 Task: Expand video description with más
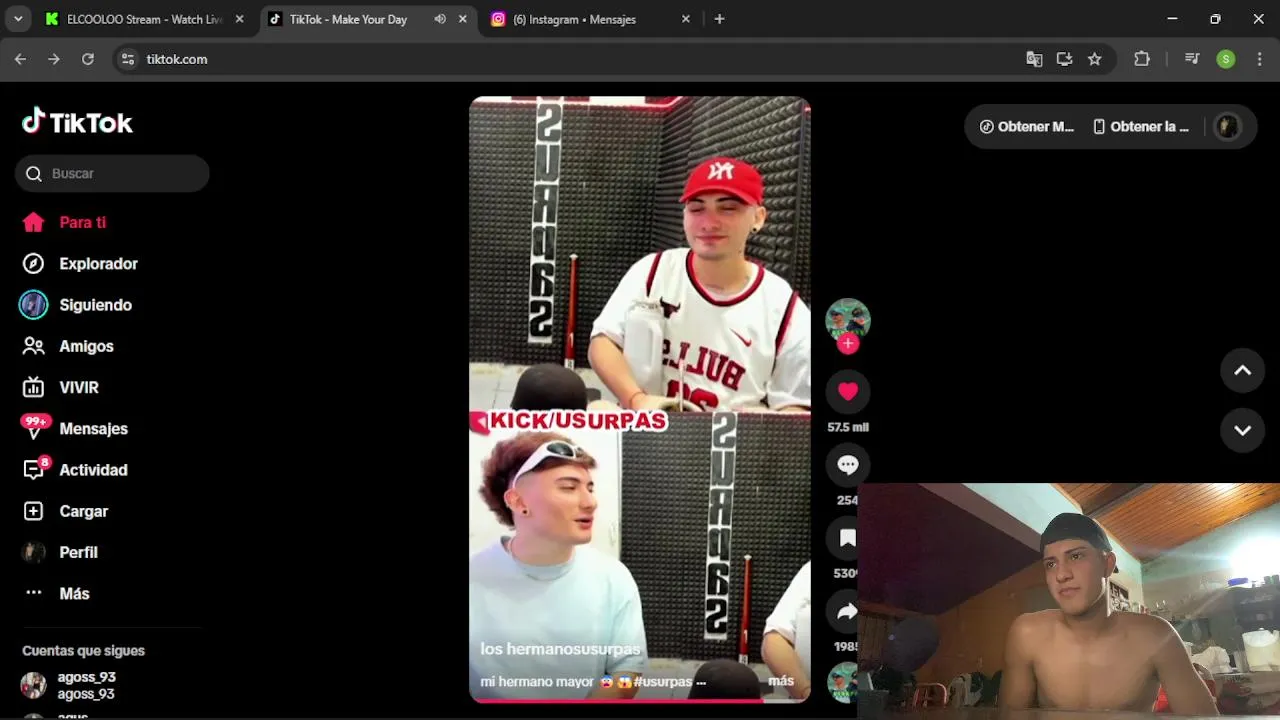pos(781,681)
